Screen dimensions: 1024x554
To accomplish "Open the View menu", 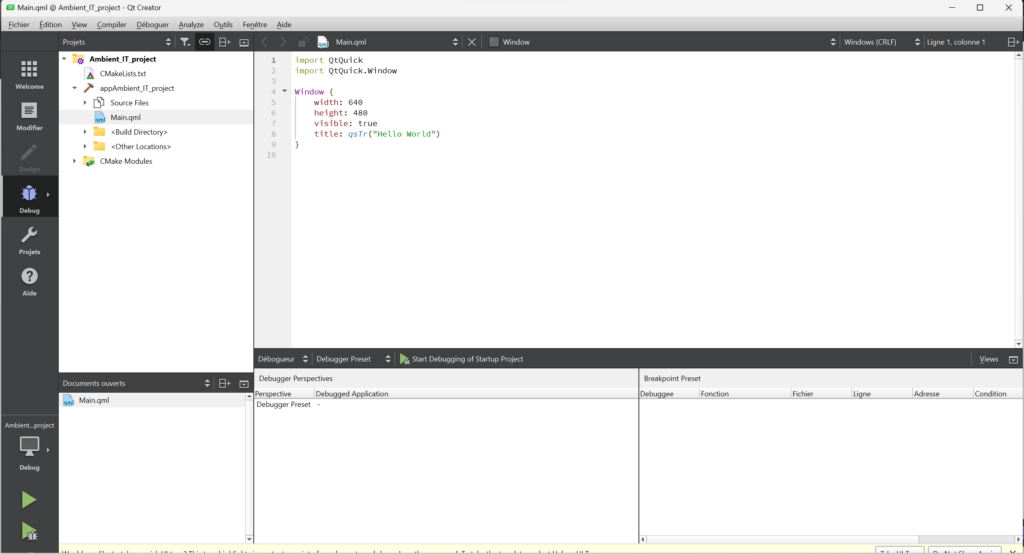I will (x=79, y=24).
